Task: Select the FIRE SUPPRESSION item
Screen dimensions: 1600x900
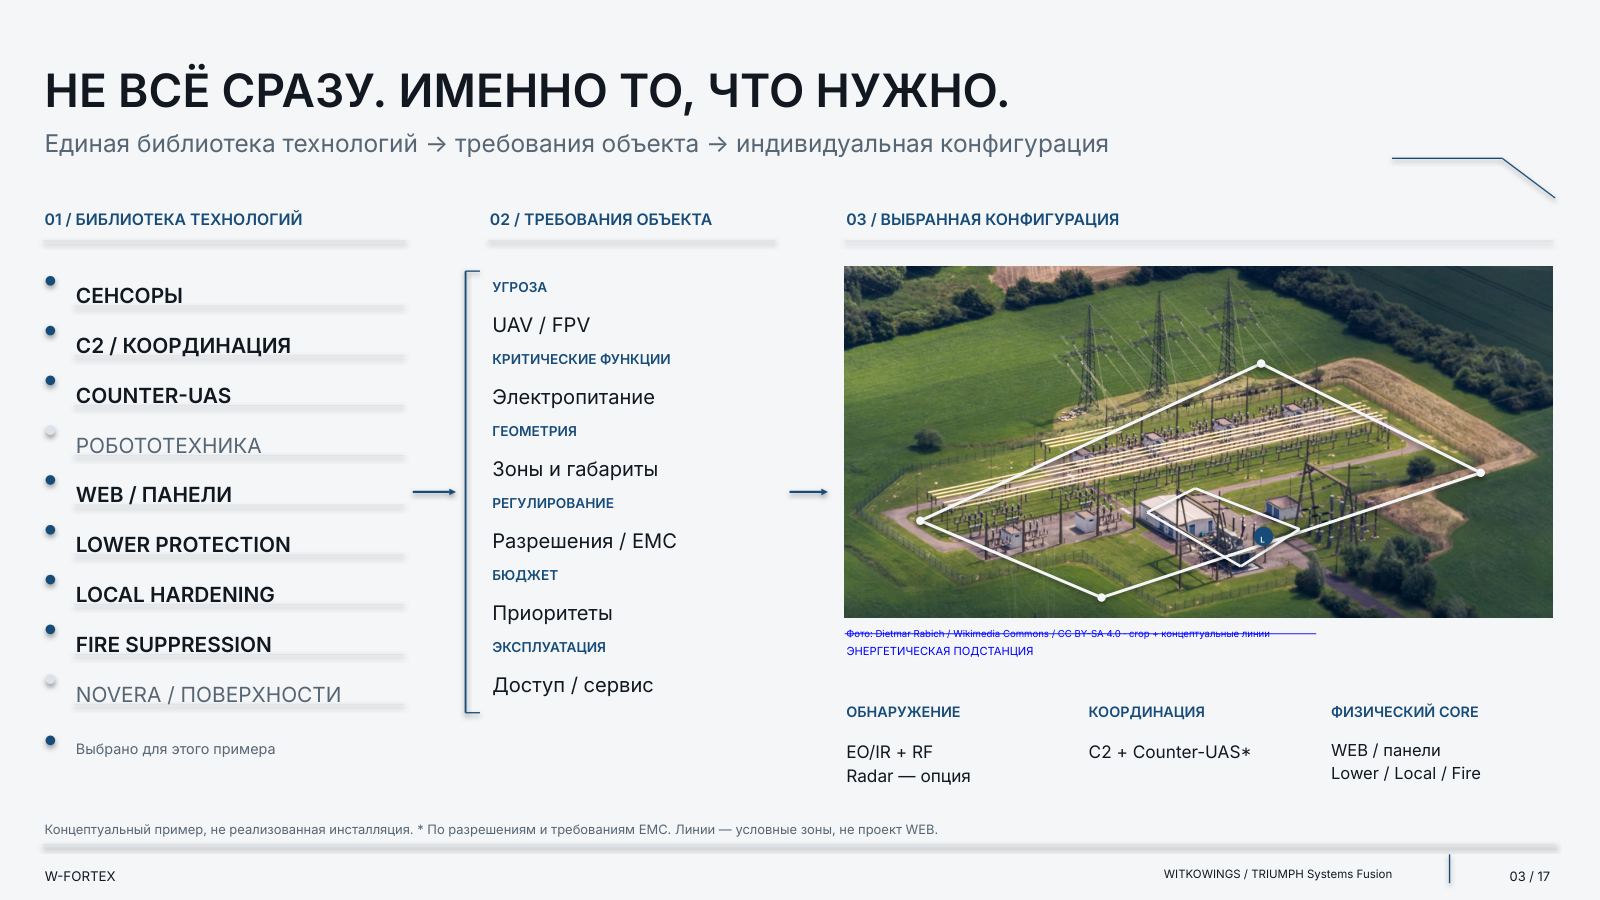Action: pyautogui.click(x=173, y=645)
